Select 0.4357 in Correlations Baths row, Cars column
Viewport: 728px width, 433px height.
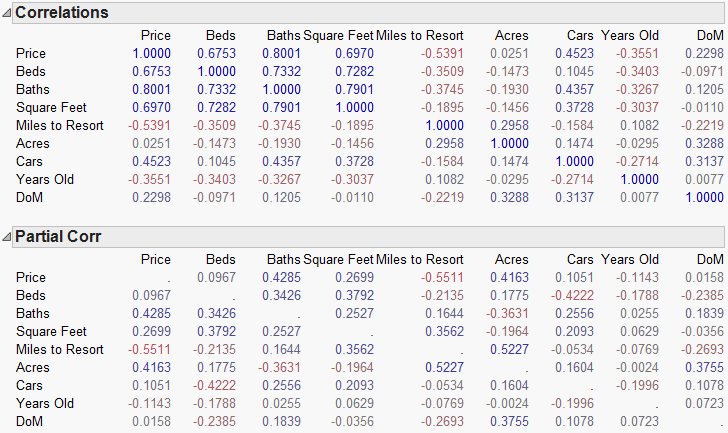(574, 90)
